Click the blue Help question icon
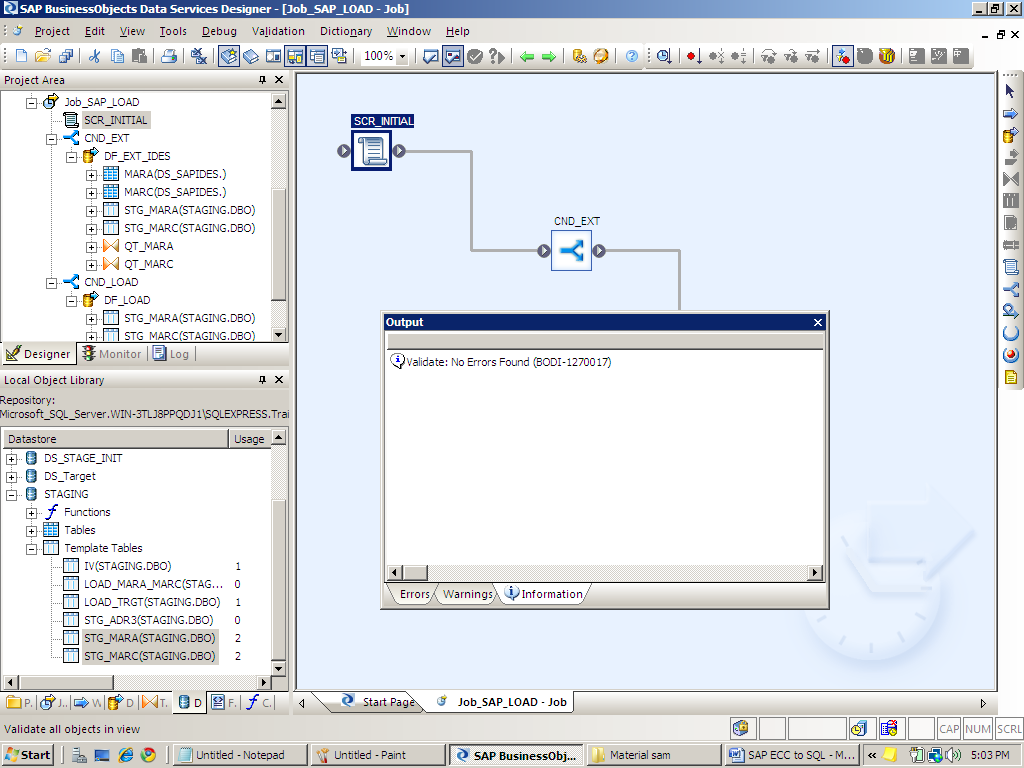 (x=632, y=56)
